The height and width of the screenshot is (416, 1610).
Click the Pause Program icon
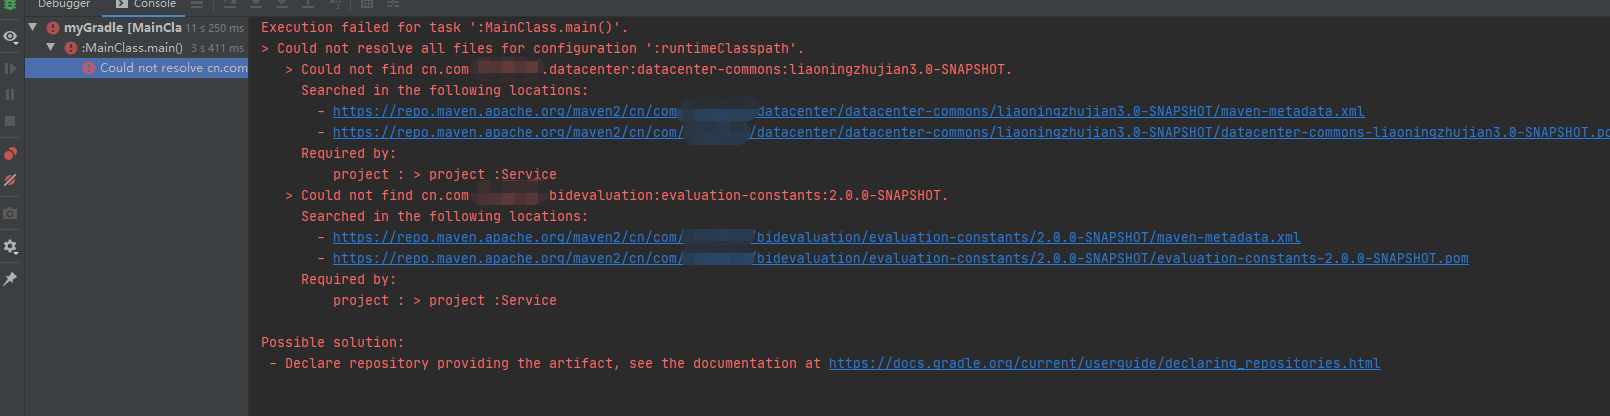pos(10,94)
